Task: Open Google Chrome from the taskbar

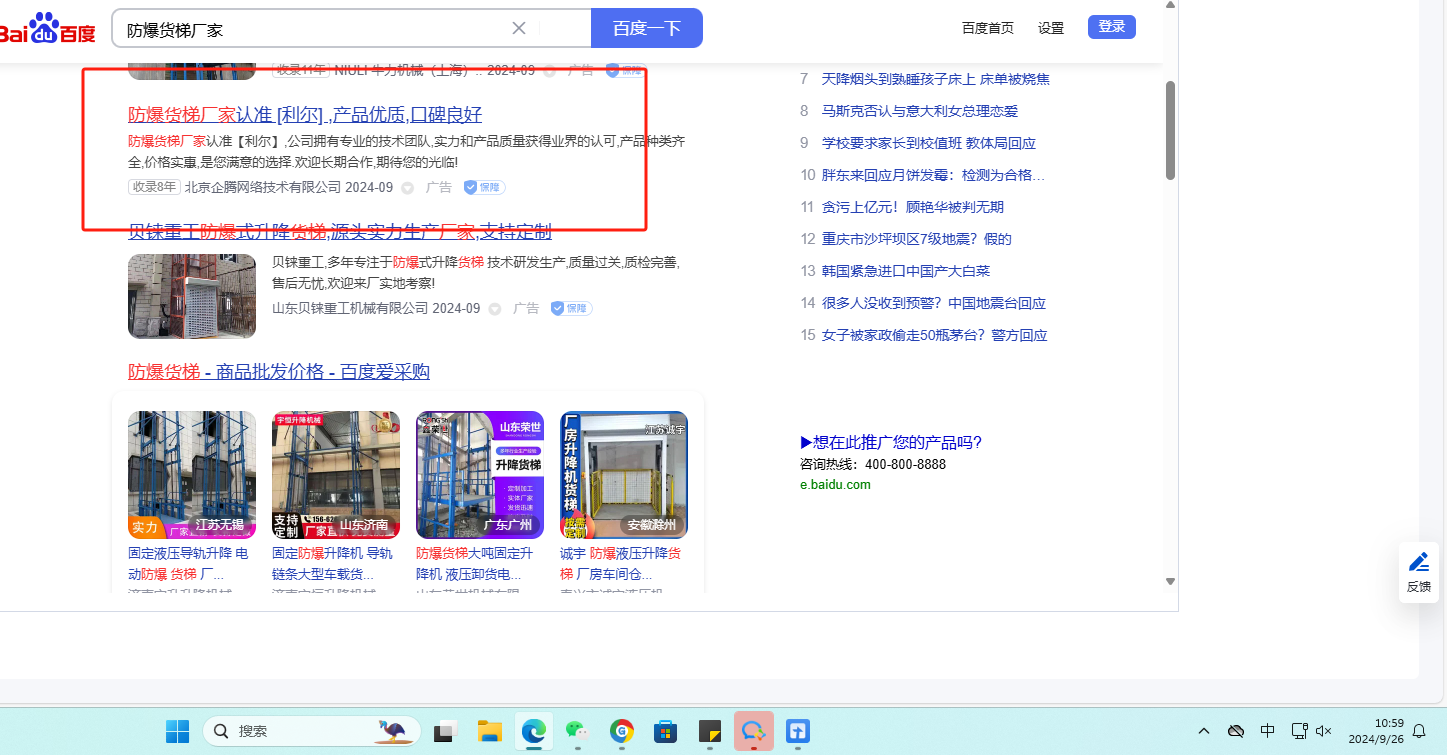Action: (622, 731)
